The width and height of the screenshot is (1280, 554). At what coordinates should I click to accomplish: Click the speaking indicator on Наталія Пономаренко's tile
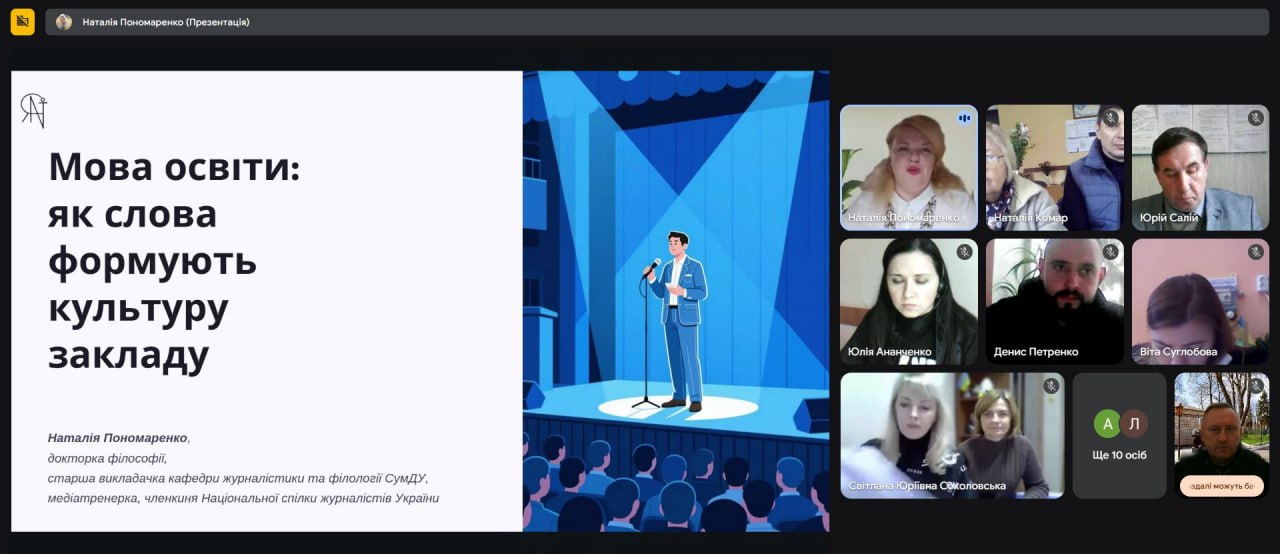tap(964, 118)
